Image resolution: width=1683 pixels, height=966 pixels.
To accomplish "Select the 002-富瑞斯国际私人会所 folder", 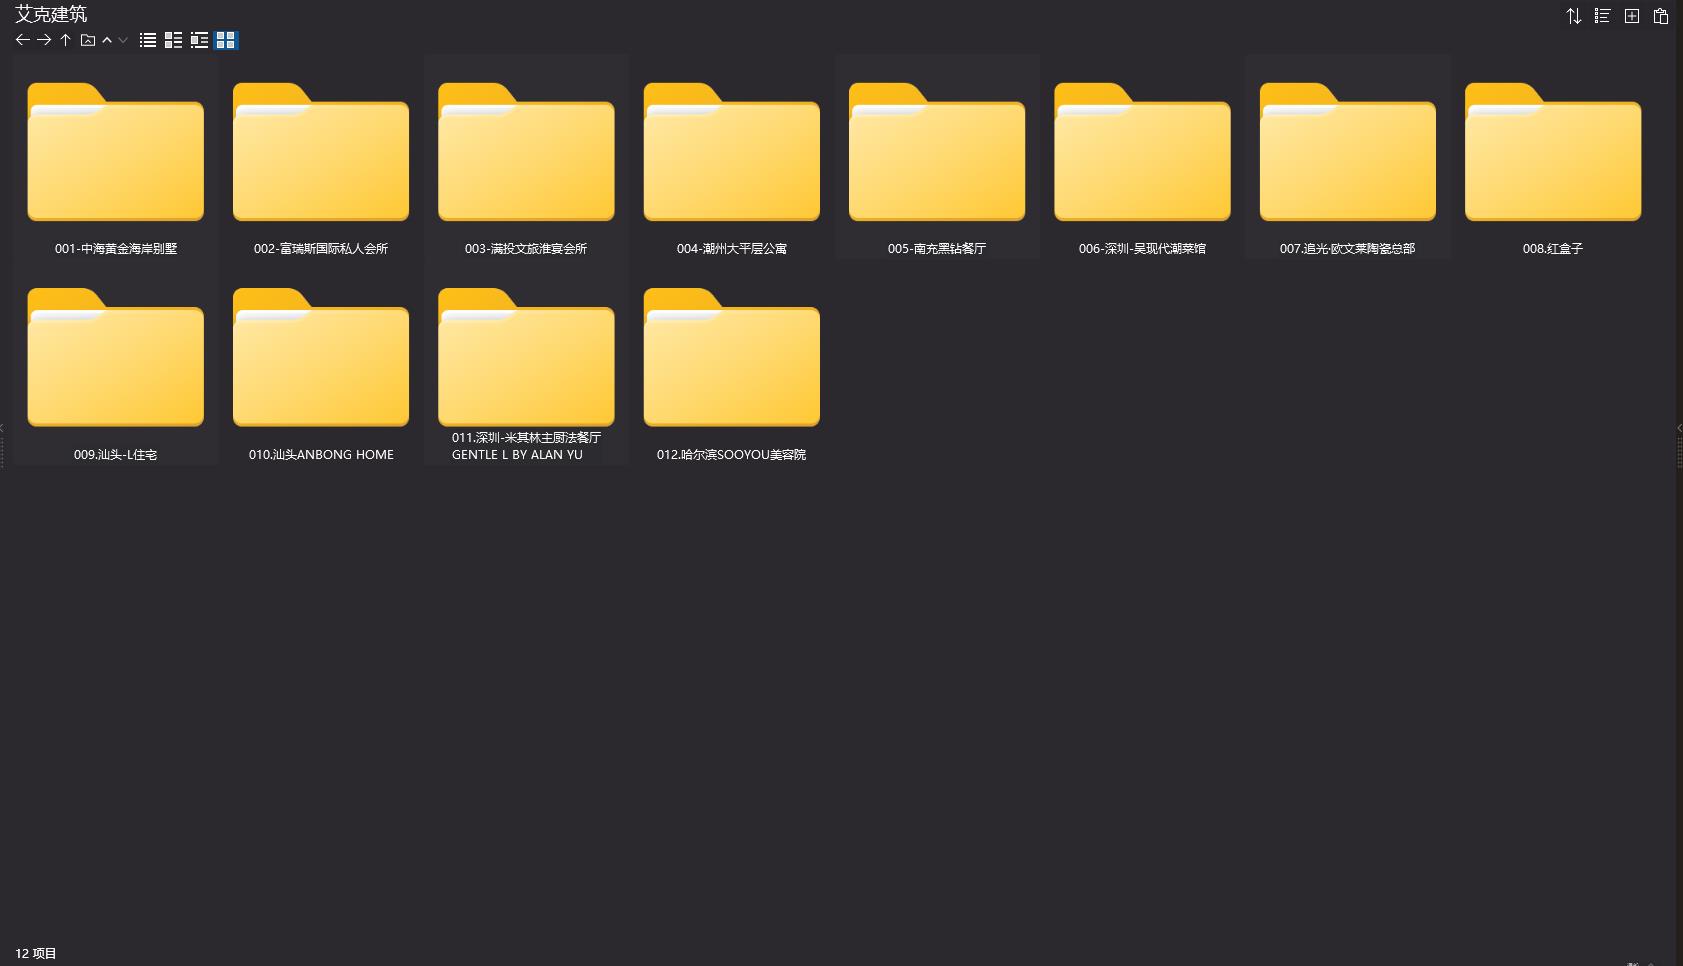I will (x=321, y=158).
